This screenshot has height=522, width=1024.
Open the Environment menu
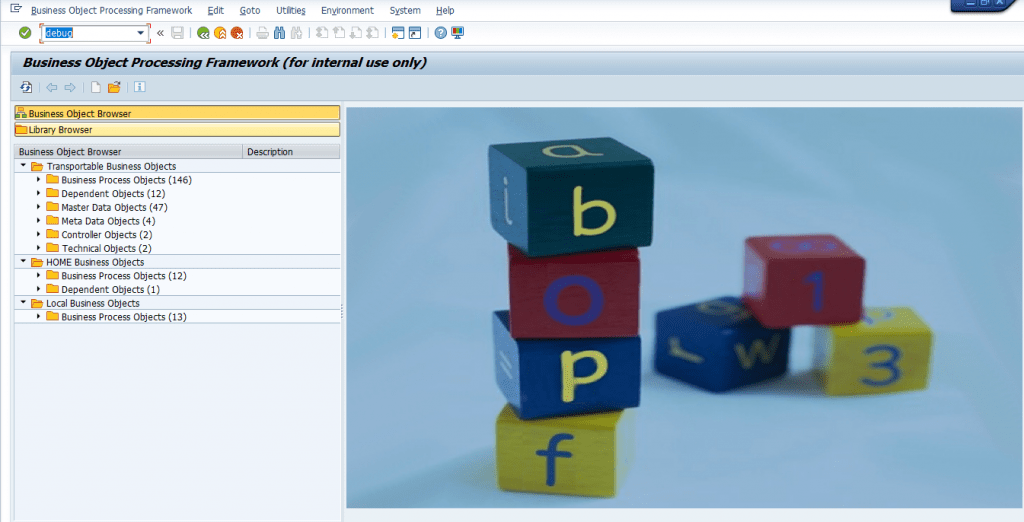click(x=347, y=10)
